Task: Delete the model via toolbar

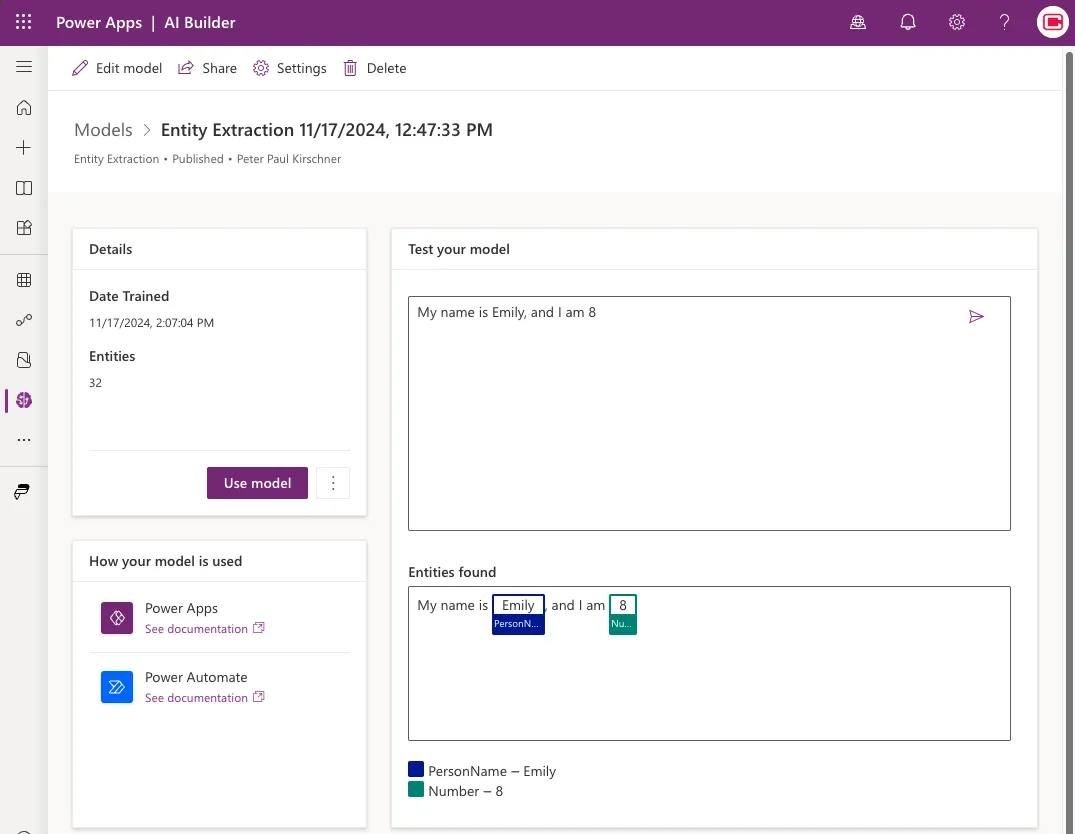Action: tap(374, 68)
